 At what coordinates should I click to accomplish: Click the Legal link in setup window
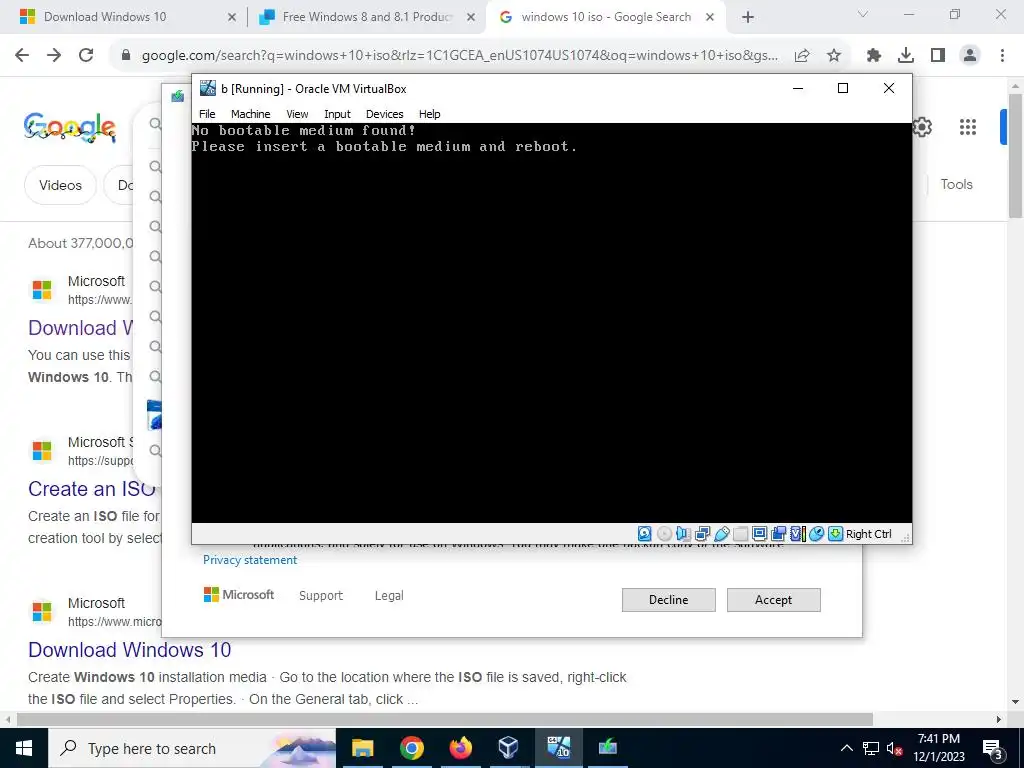(x=389, y=596)
